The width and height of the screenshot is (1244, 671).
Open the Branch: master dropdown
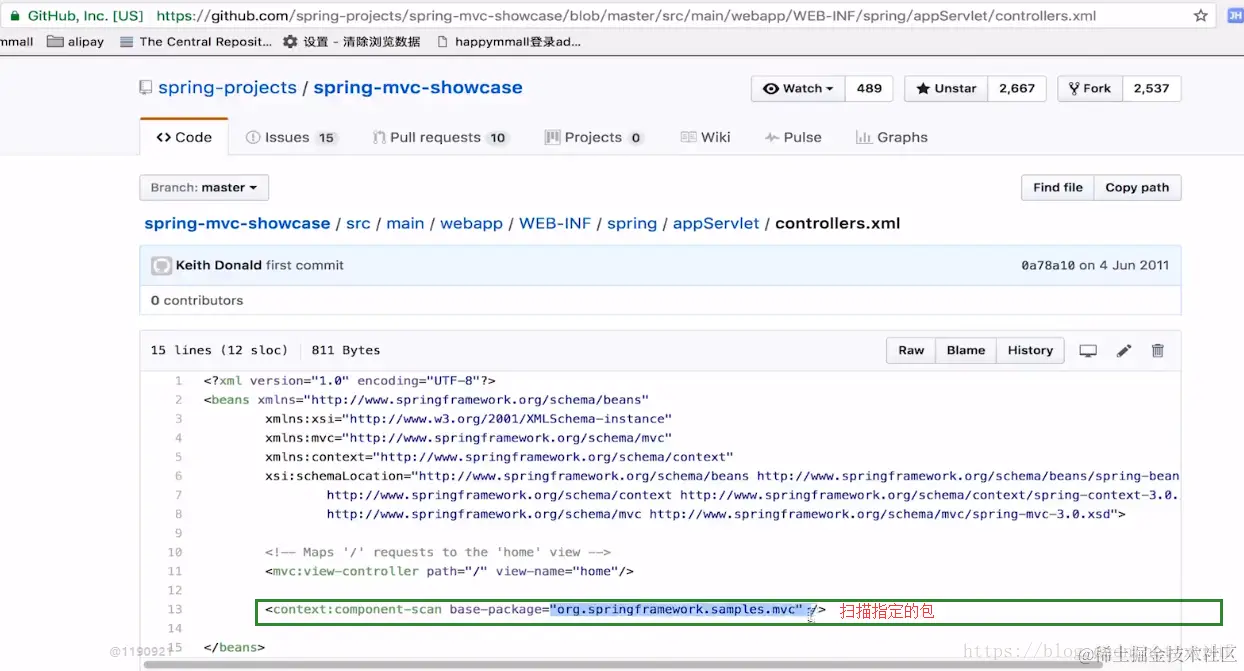point(204,188)
